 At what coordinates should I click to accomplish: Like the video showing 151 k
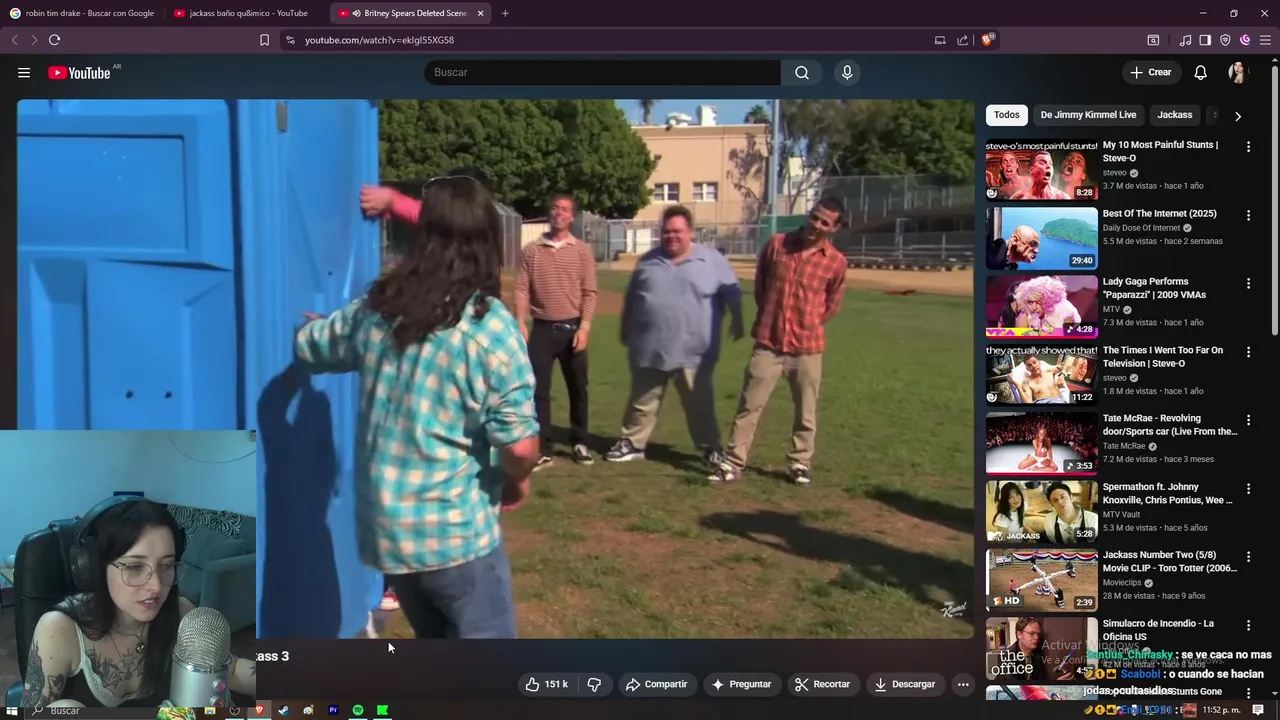(547, 684)
